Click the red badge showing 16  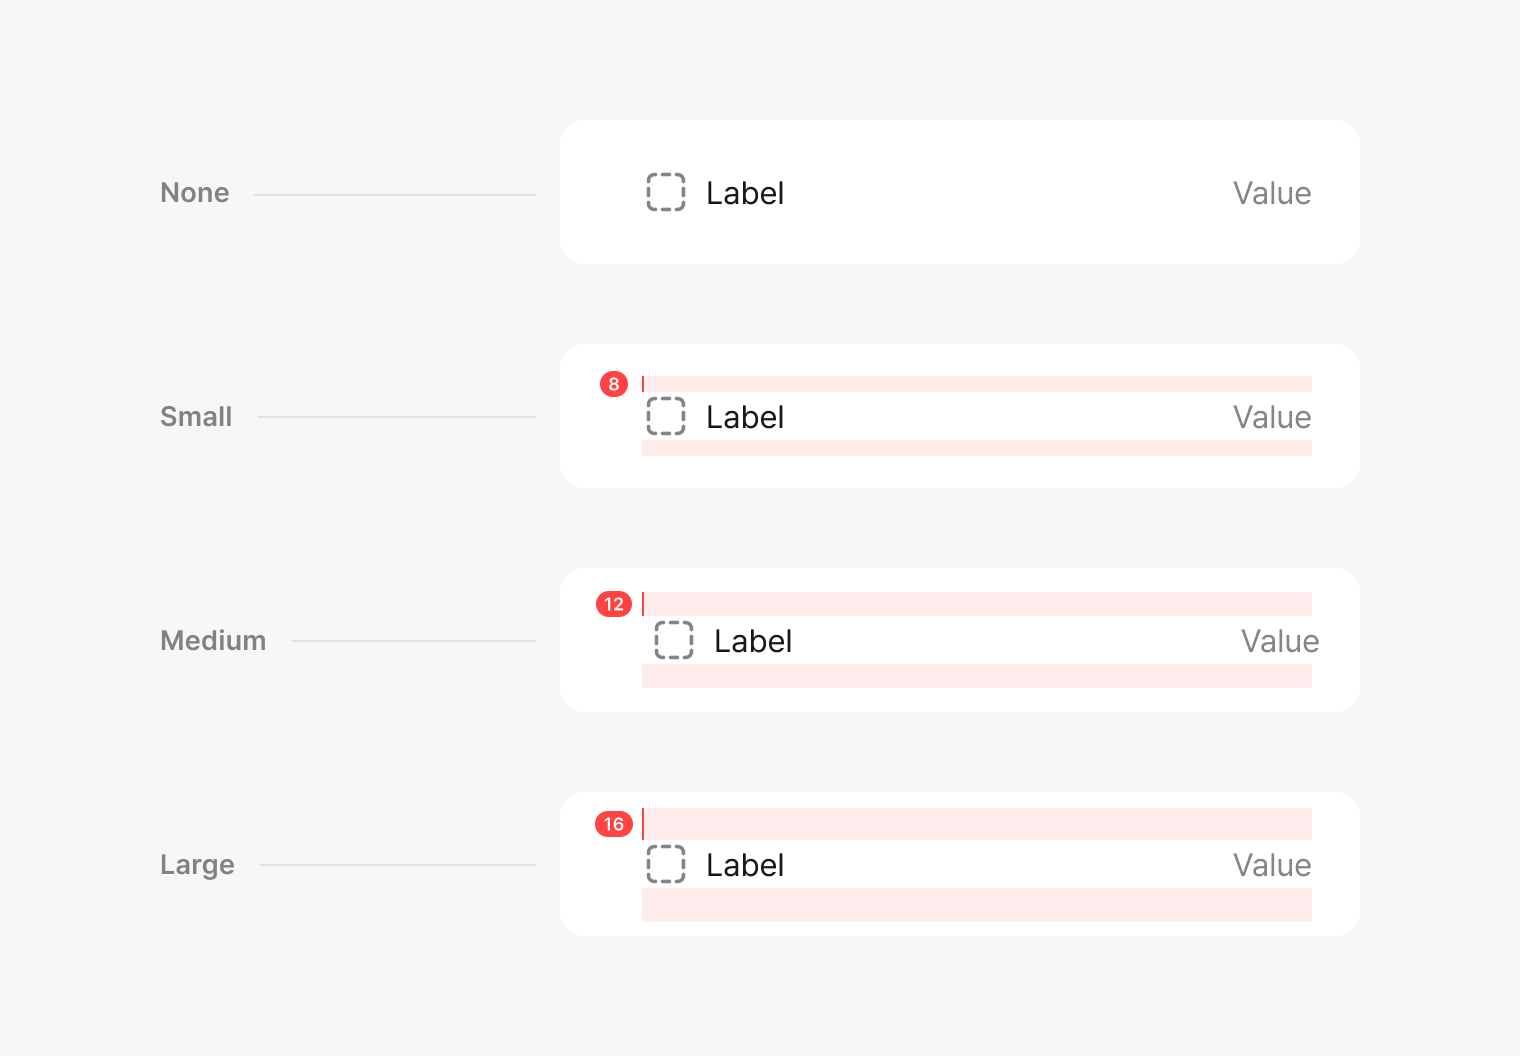[614, 824]
